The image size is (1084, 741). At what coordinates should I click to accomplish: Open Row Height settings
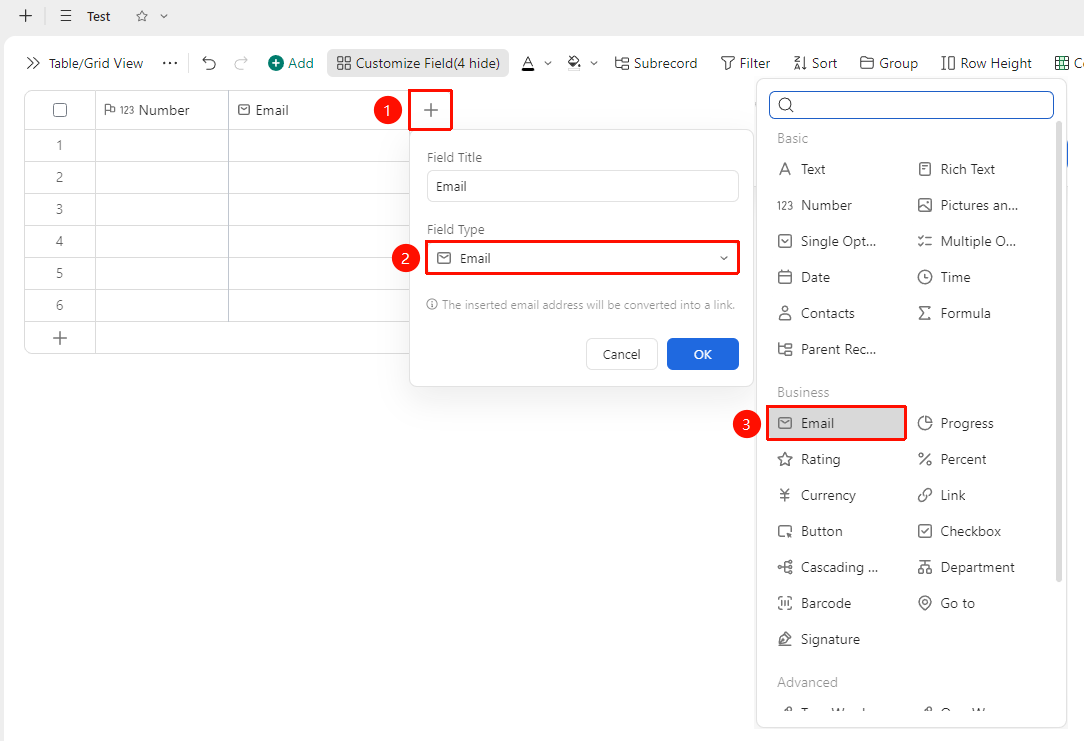pos(987,63)
